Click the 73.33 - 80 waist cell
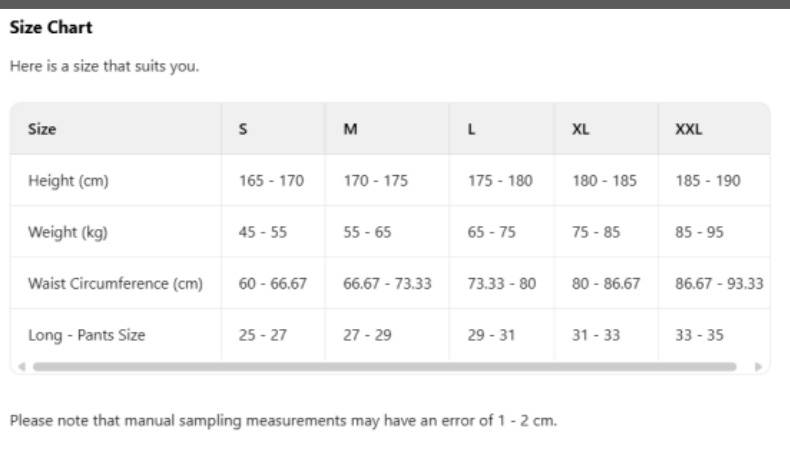Screen dimensions: 790x474 501,284
